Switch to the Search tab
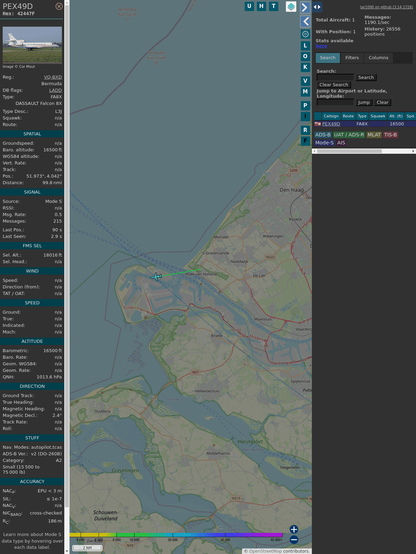The width and height of the screenshot is (416, 554). 328,58
